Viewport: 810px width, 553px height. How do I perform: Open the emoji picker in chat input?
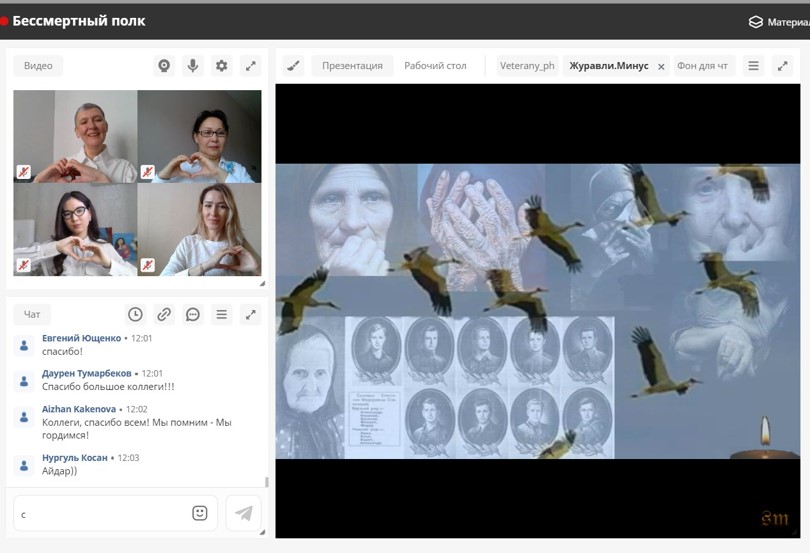[200, 513]
